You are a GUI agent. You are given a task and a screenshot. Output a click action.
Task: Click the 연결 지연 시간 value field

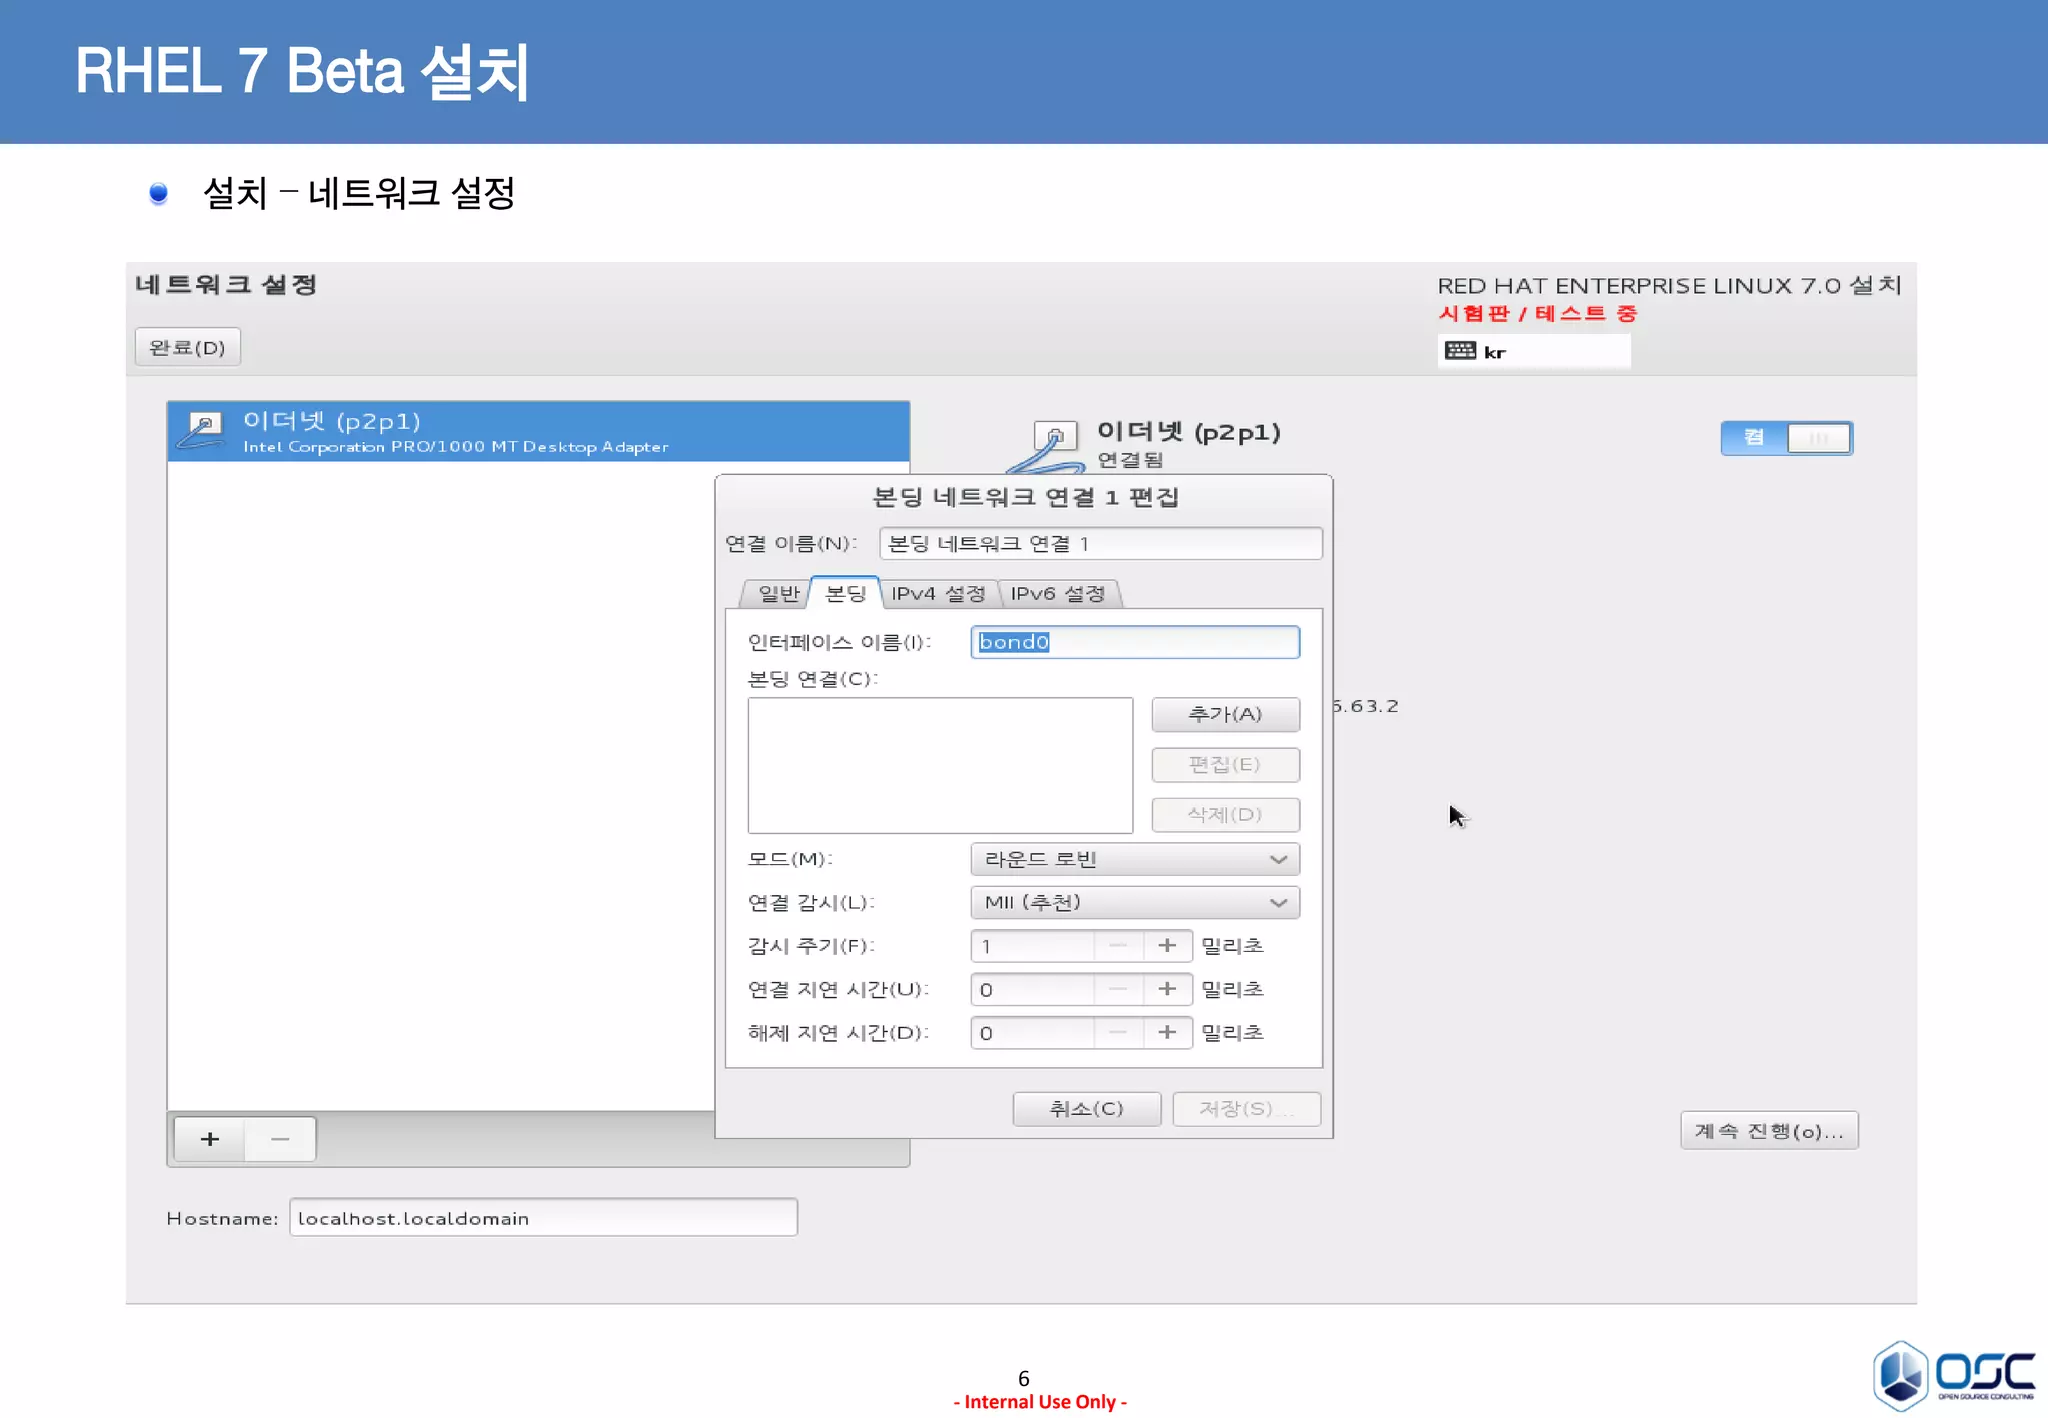coord(1032,989)
